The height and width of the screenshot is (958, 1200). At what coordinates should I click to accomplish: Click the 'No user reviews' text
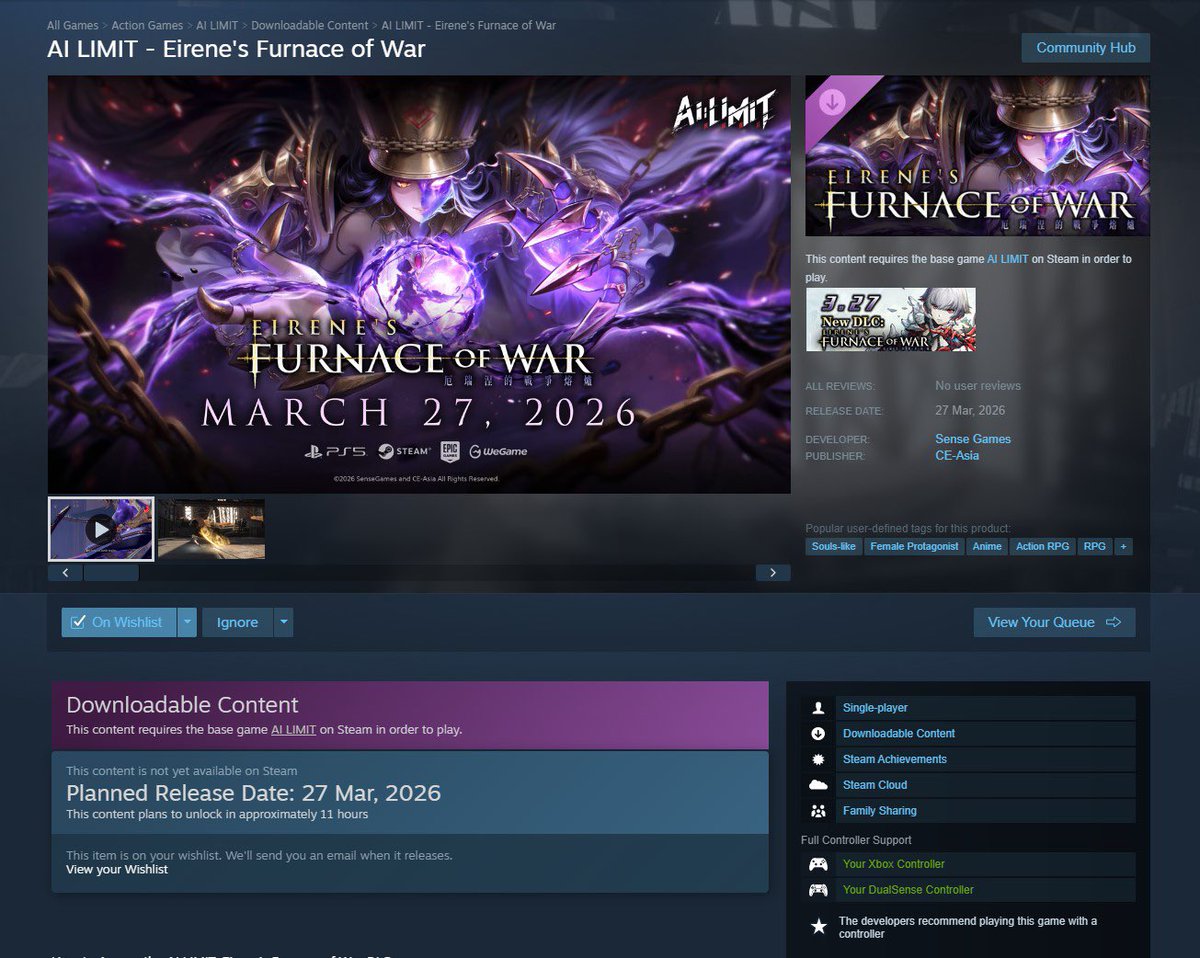coord(978,386)
